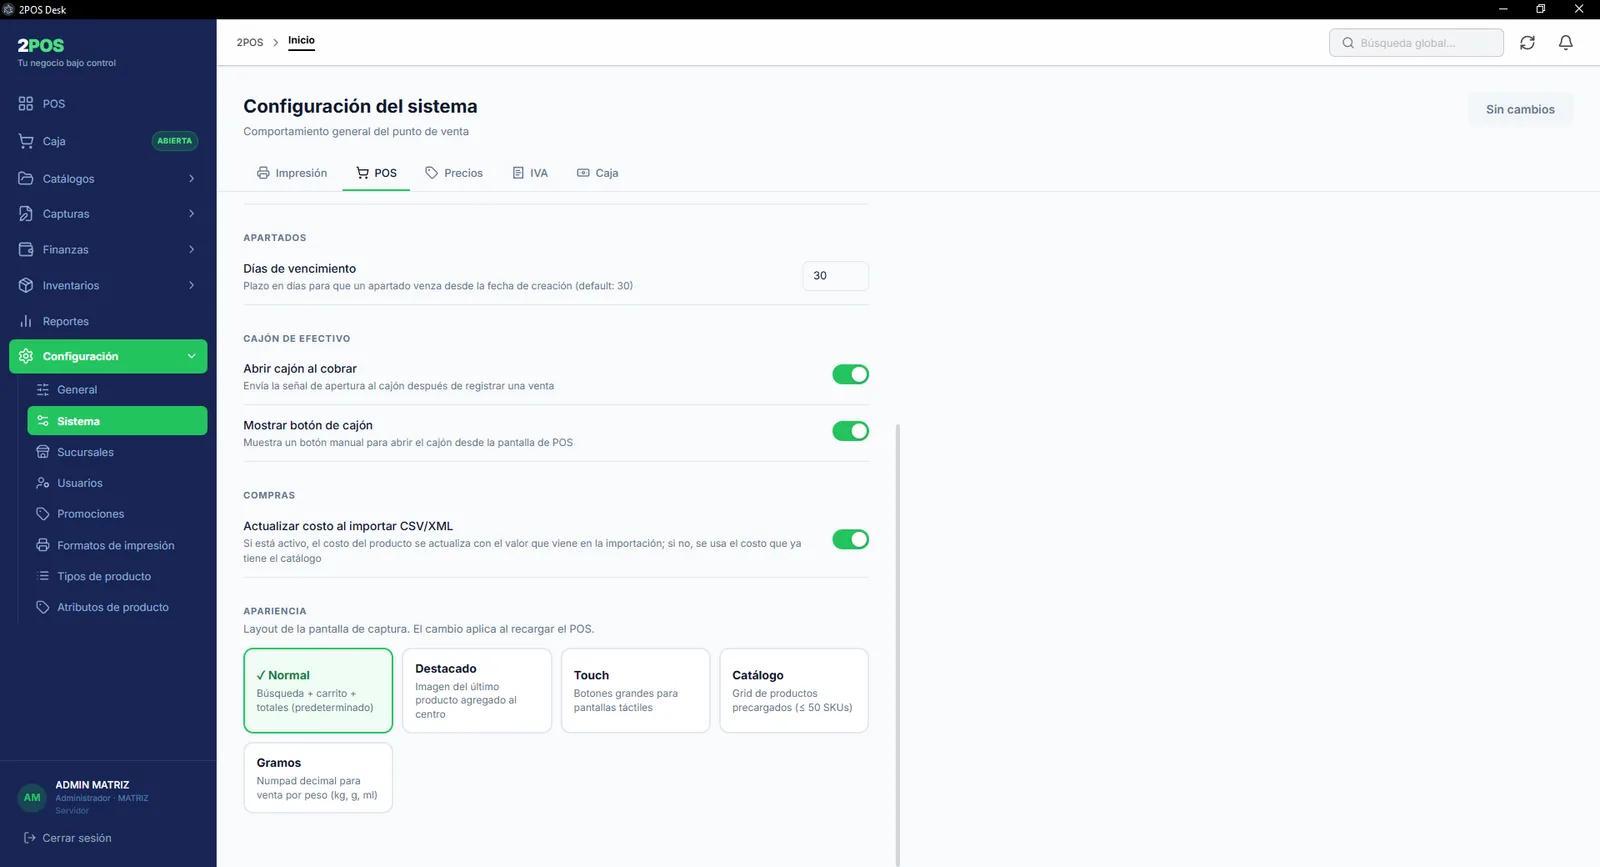Click the Catálogos folder icon
Screen dimensions: 1600x867
pos(26,178)
